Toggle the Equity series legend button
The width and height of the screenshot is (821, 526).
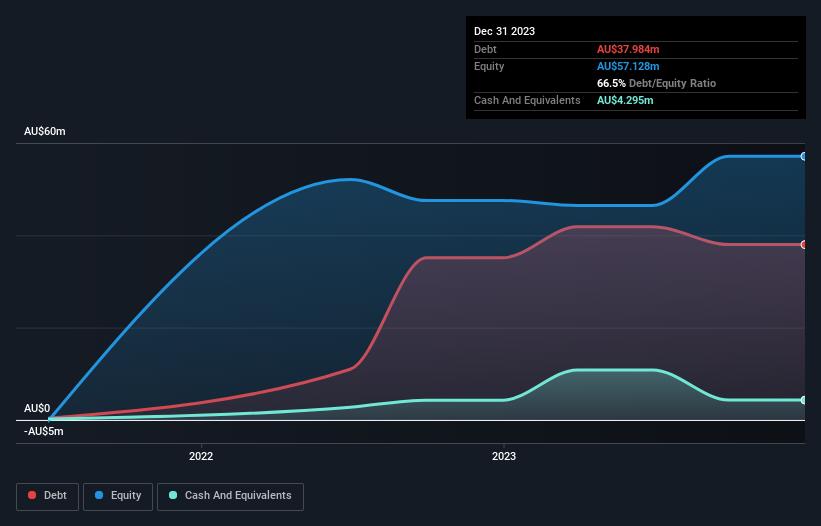coord(118,496)
